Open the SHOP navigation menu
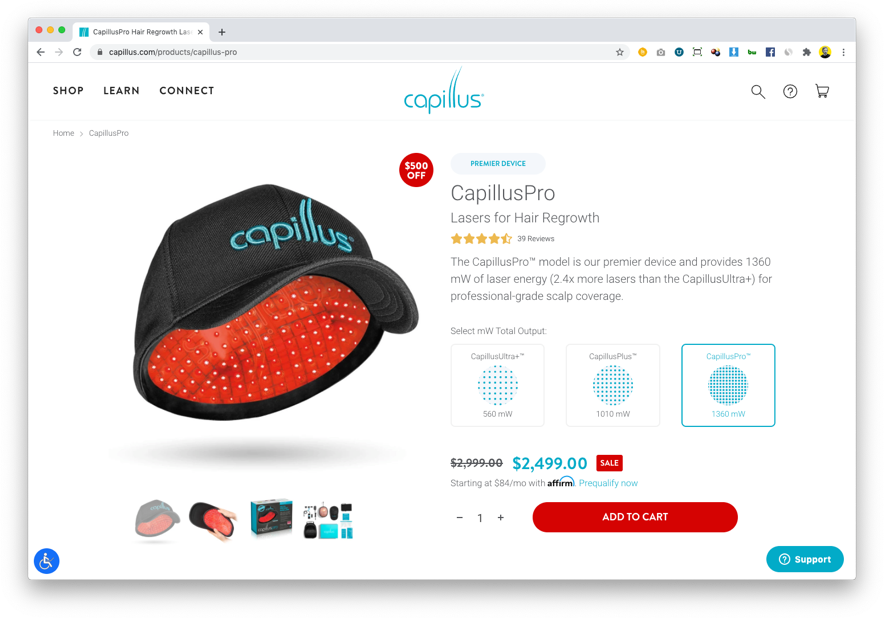 68,91
